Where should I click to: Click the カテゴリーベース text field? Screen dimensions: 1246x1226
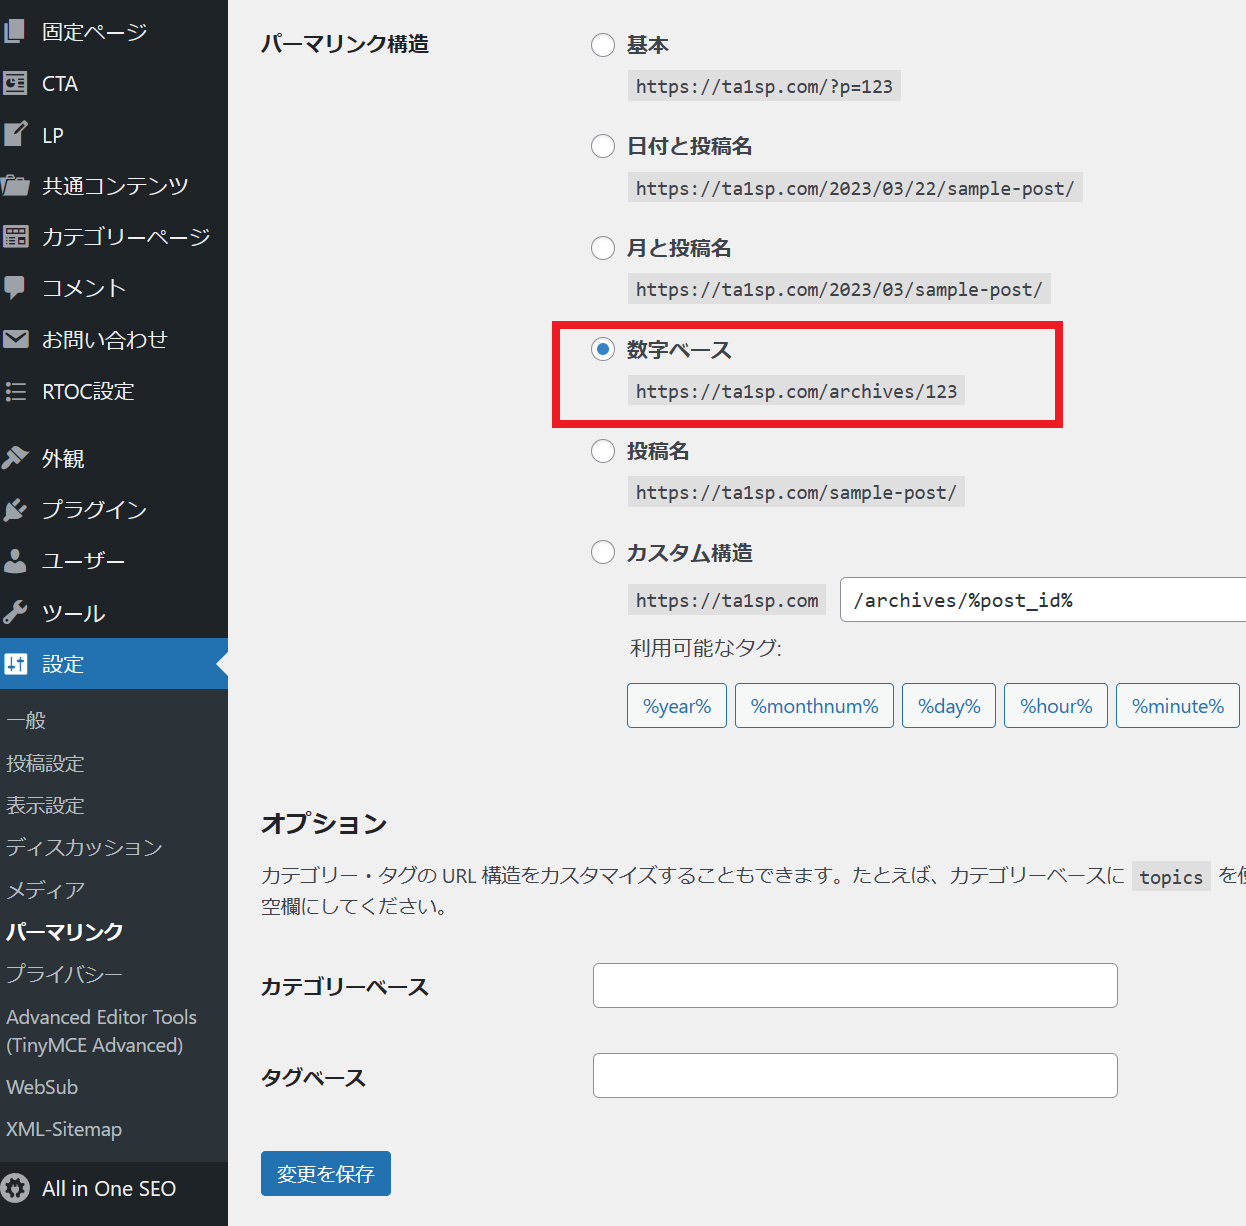[x=855, y=985]
